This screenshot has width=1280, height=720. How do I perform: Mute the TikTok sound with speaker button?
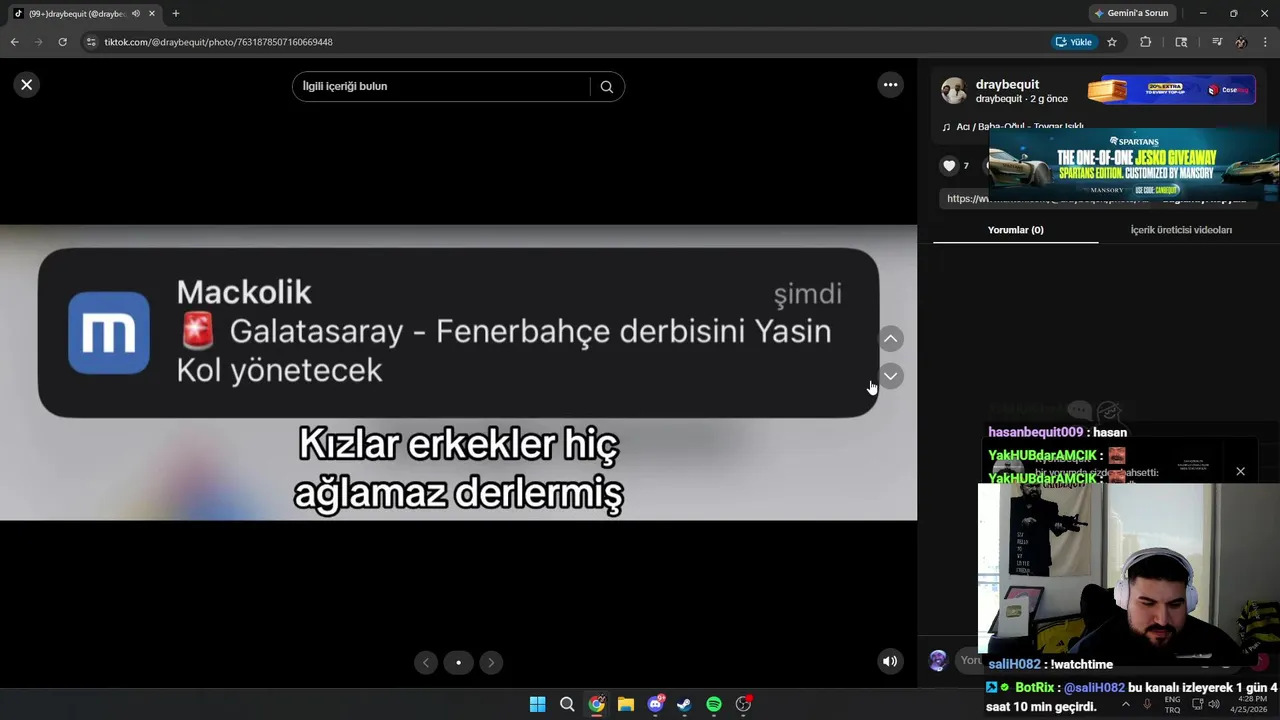[889, 661]
